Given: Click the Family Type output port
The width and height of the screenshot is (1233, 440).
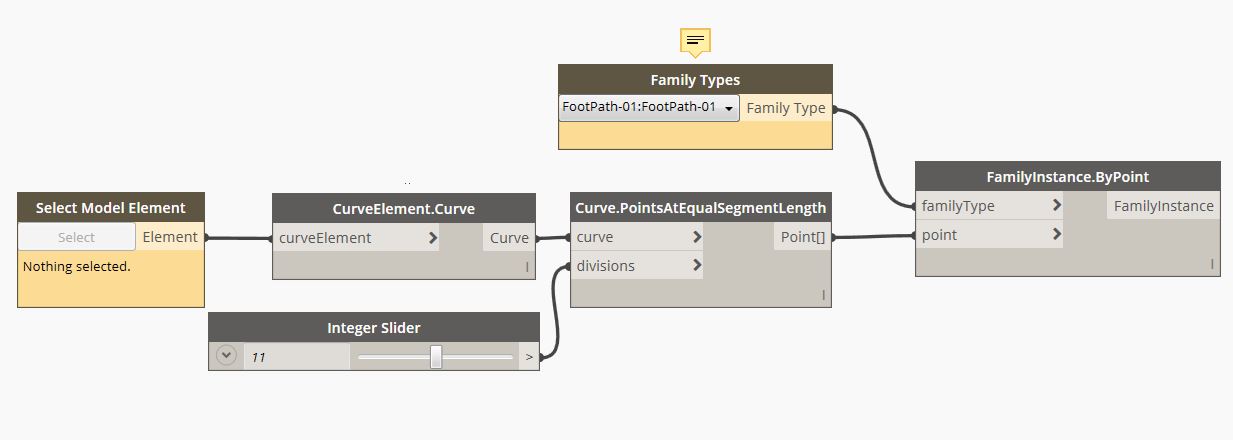Looking at the screenshot, I should [x=786, y=108].
